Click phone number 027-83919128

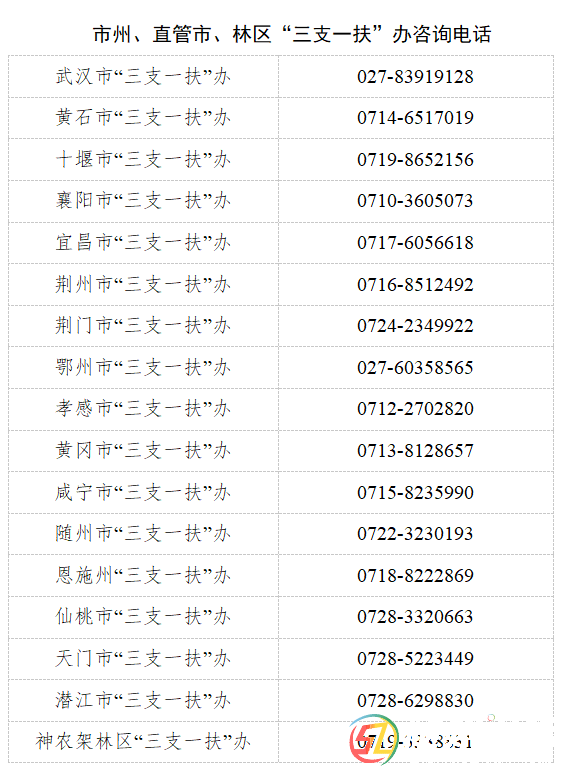tap(415, 76)
